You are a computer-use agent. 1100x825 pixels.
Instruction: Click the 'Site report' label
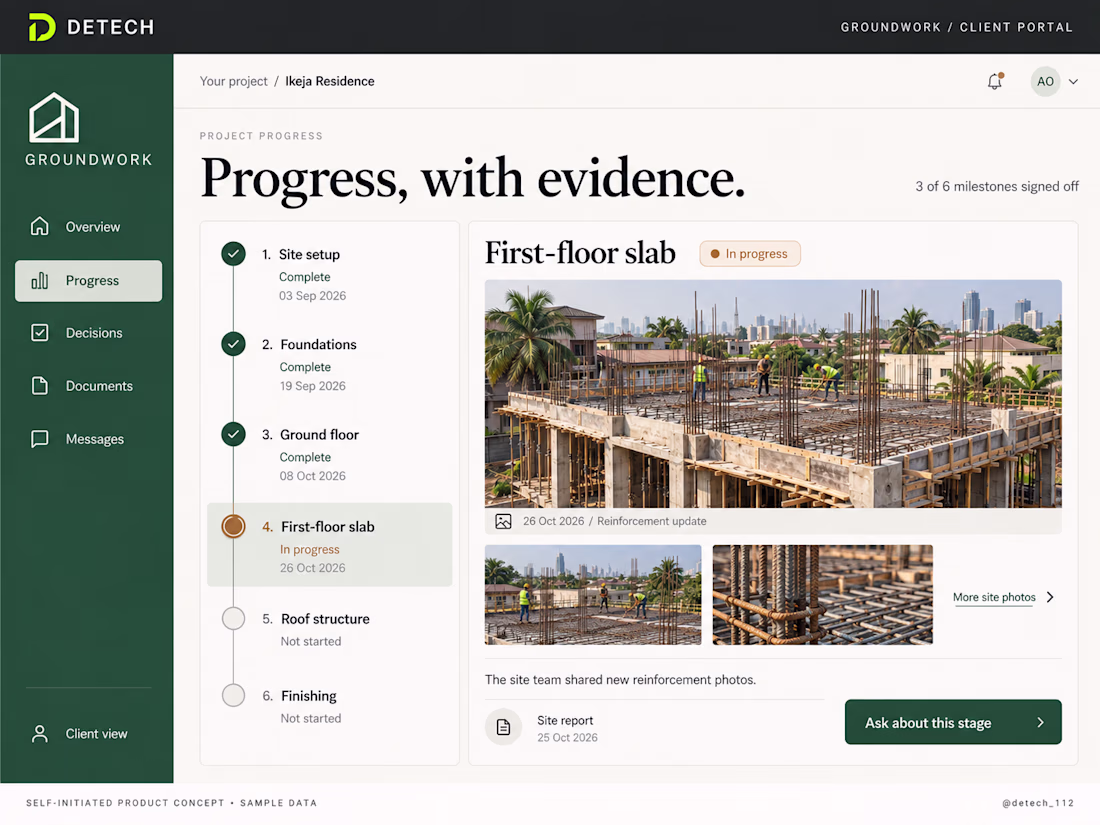click(565, 720)
